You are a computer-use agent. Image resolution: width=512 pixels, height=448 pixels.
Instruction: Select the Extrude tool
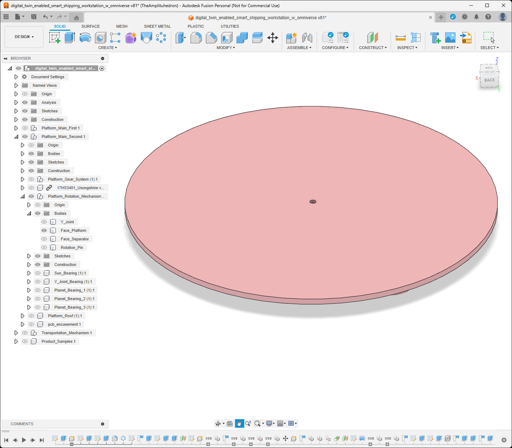(x=70, y=38)
